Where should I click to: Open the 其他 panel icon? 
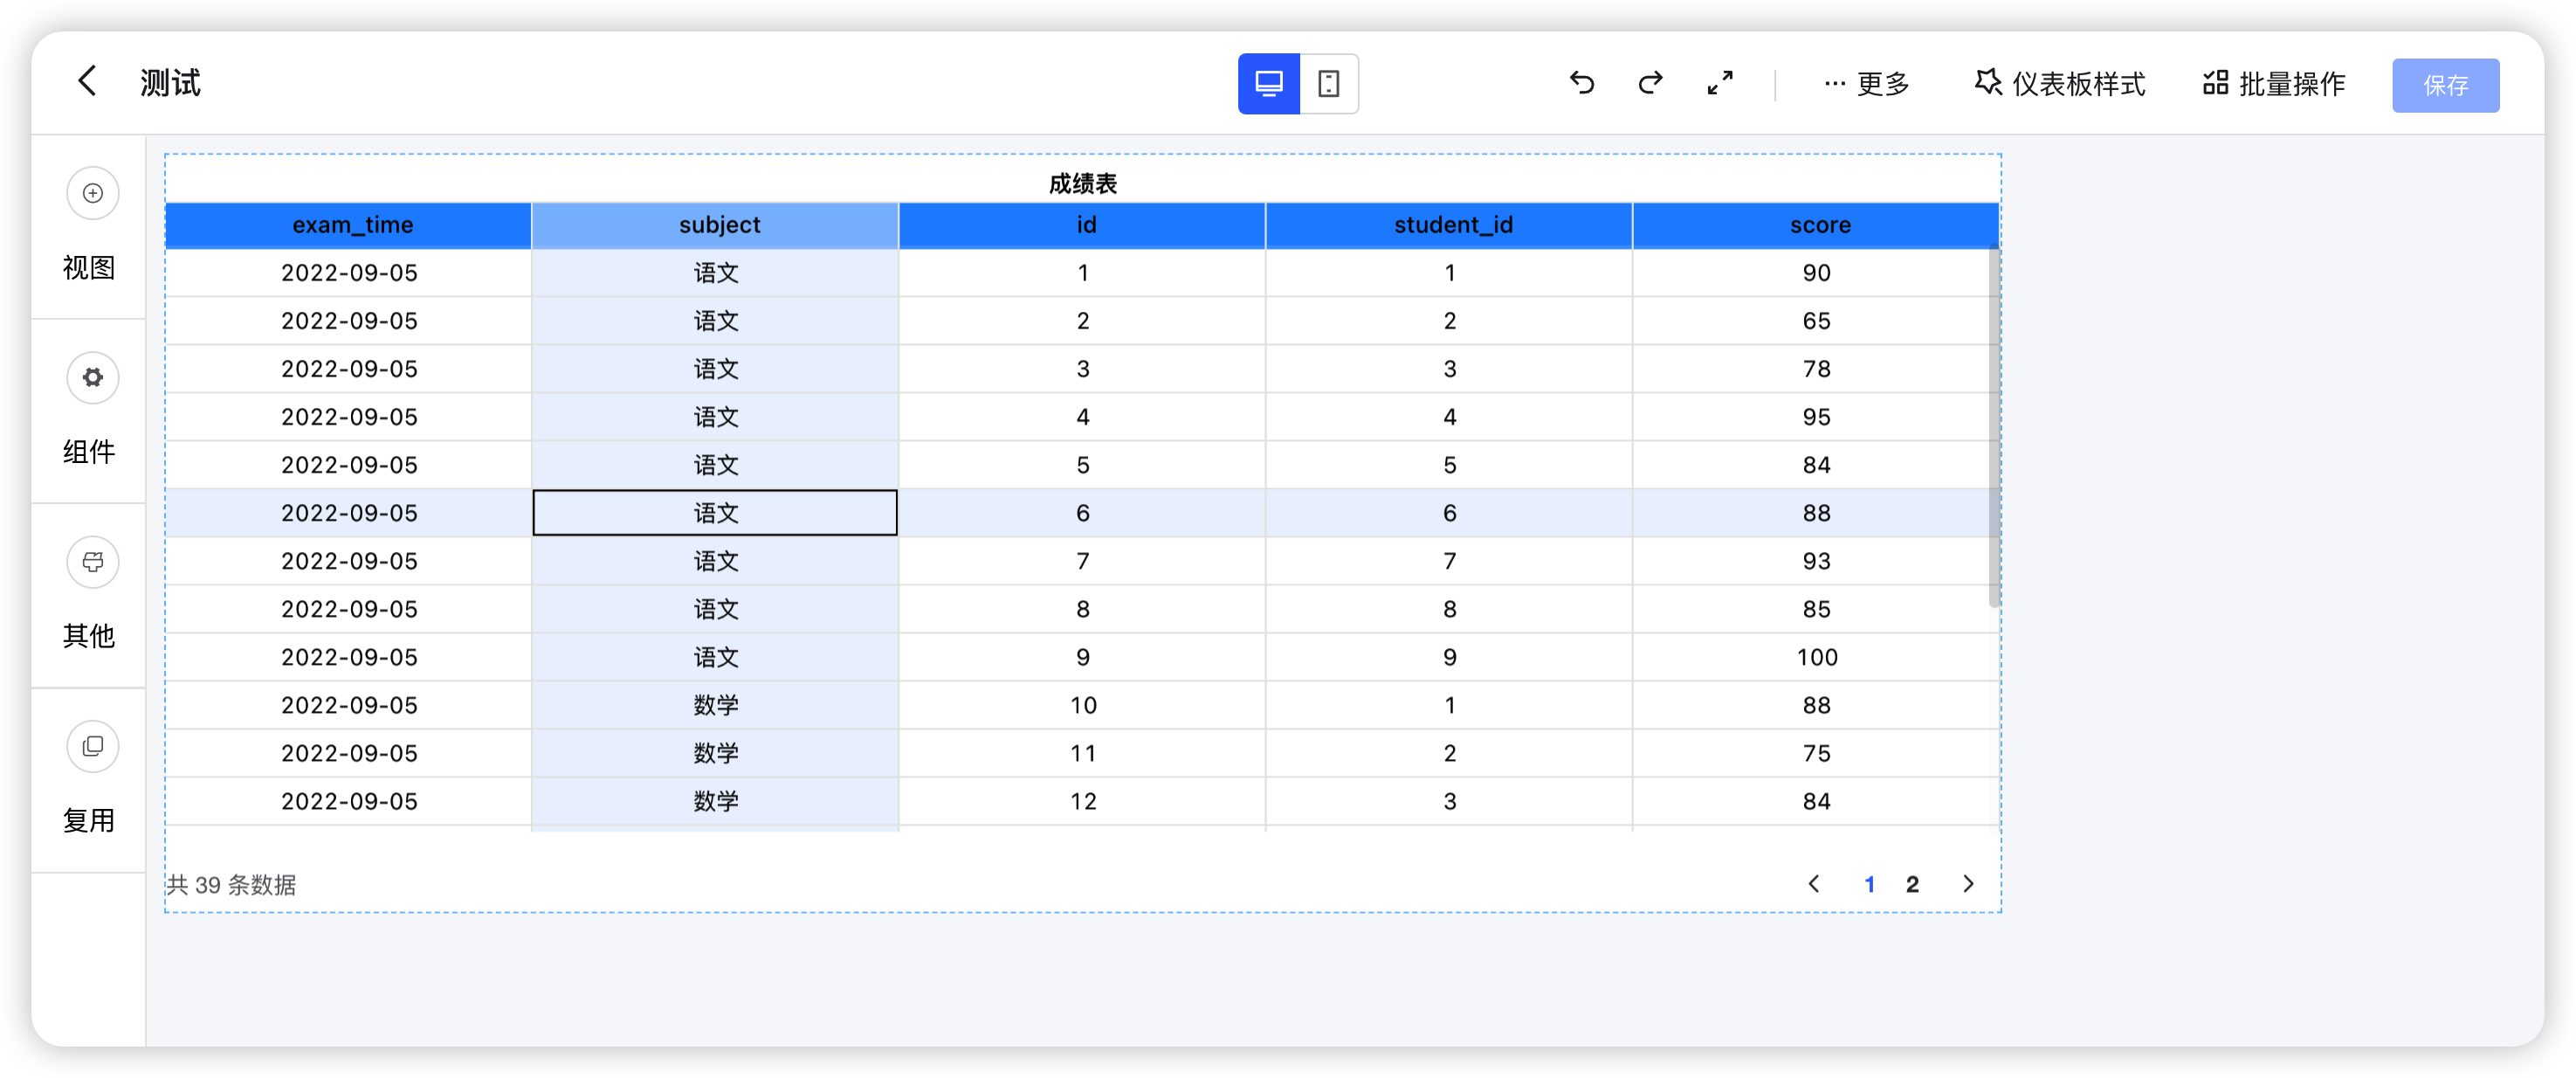point(92,561)
